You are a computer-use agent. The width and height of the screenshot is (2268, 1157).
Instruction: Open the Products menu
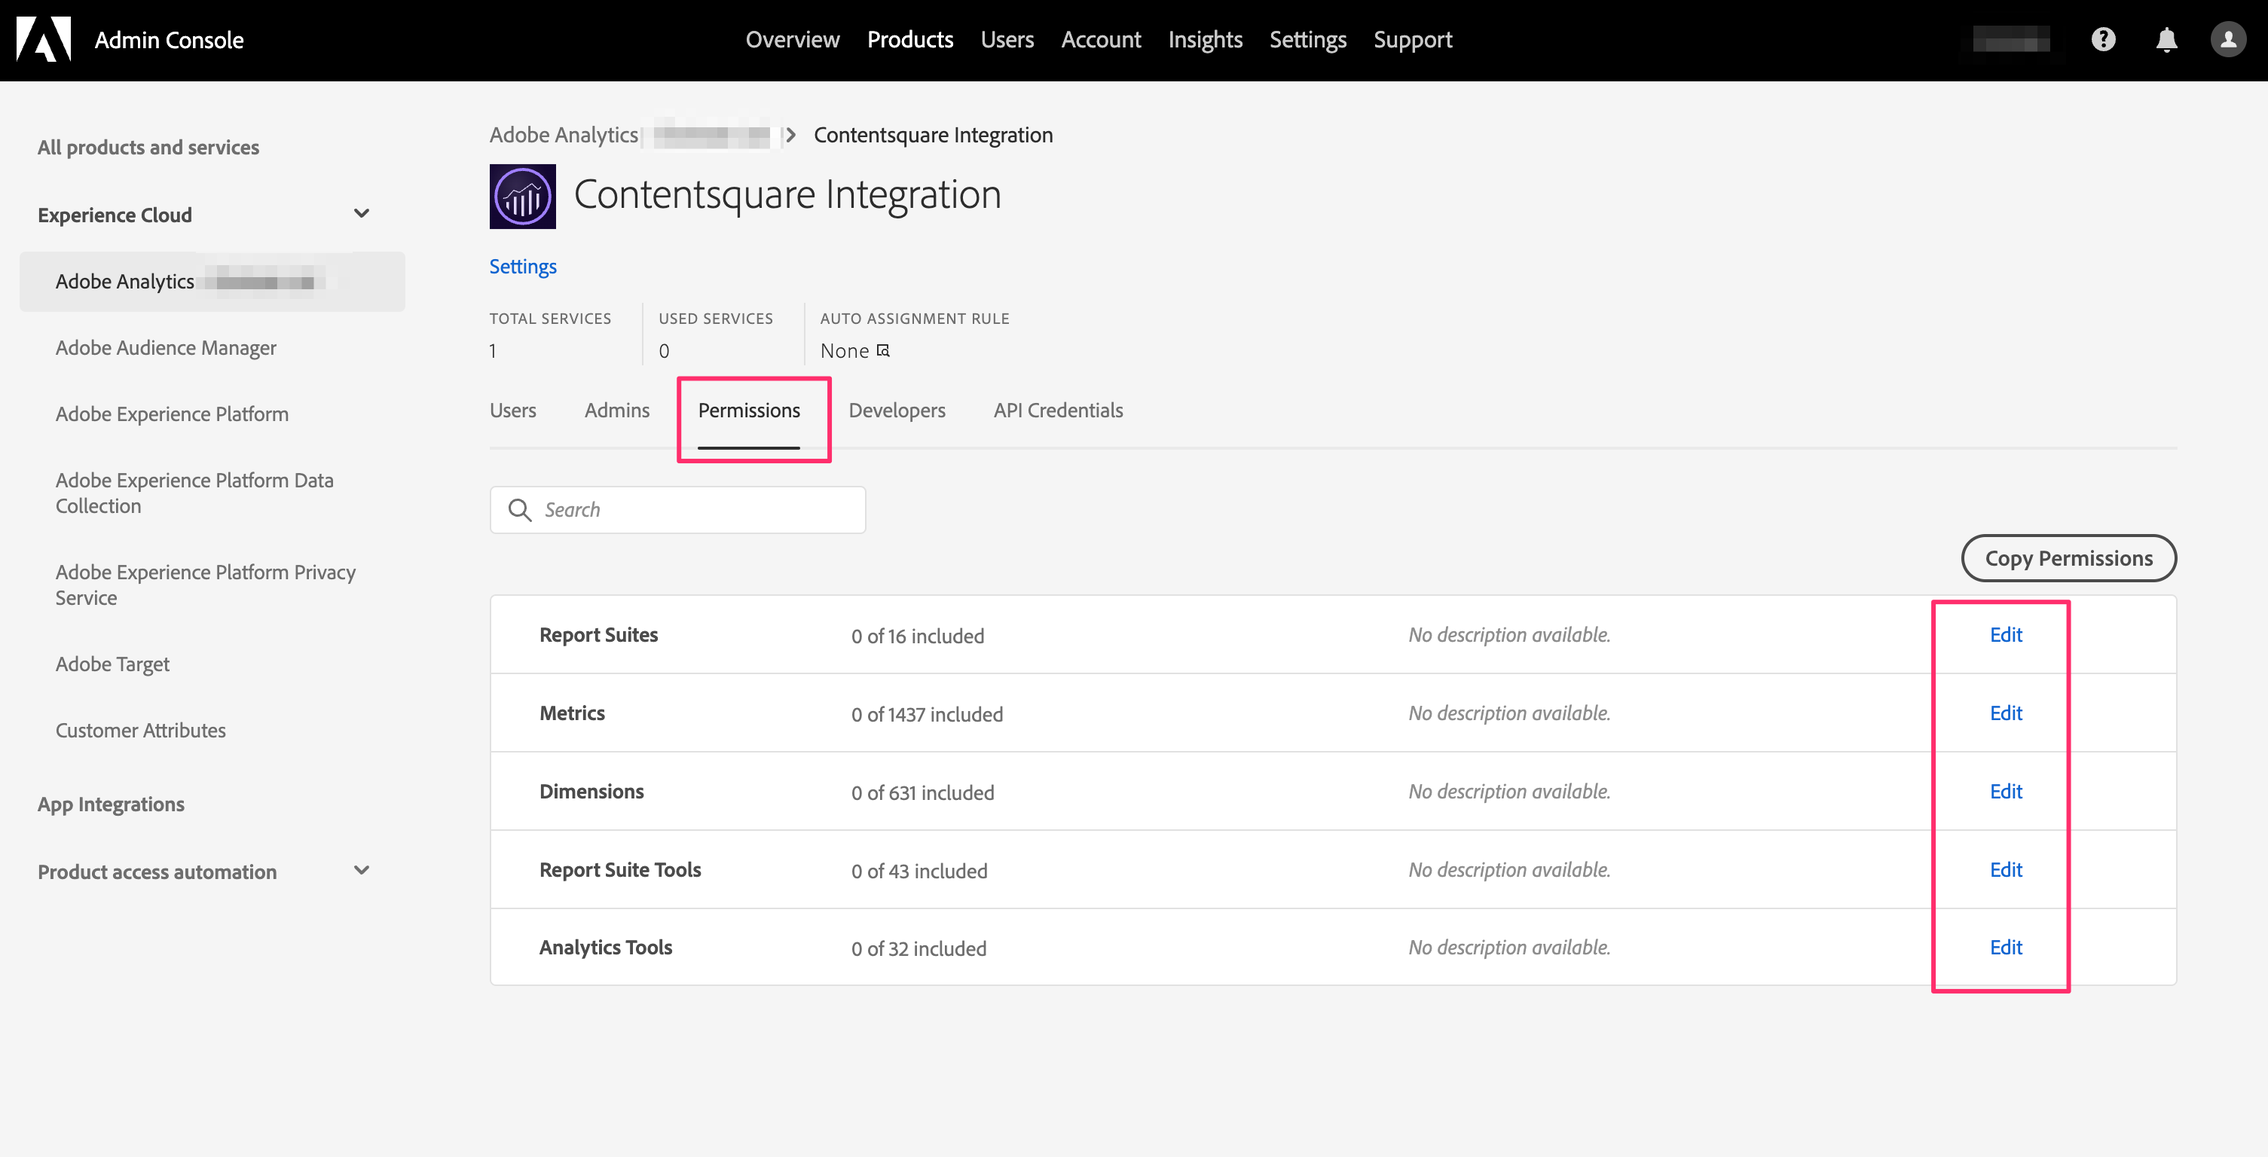point(910,40)
